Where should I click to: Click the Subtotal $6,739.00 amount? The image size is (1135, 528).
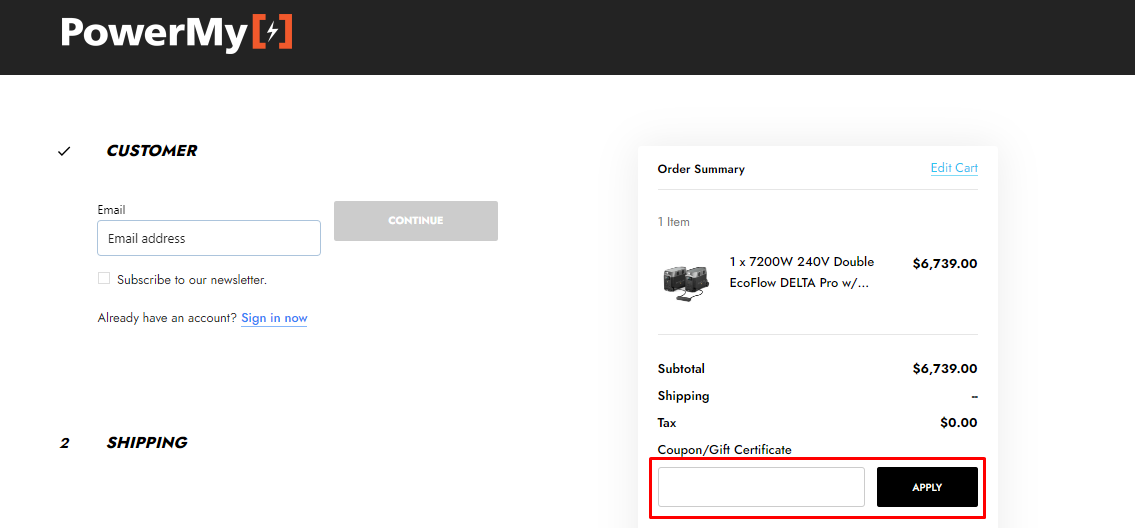tap(945, 369)
